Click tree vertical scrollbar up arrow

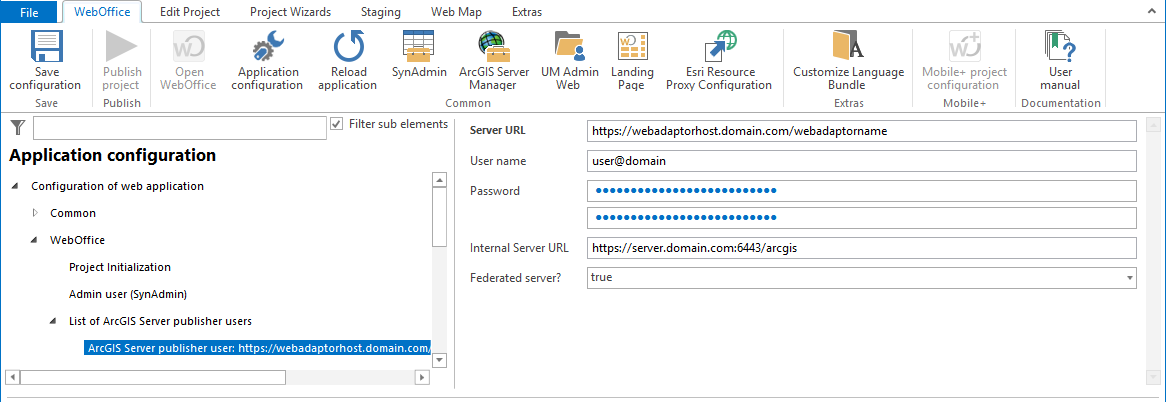point(439,180)
